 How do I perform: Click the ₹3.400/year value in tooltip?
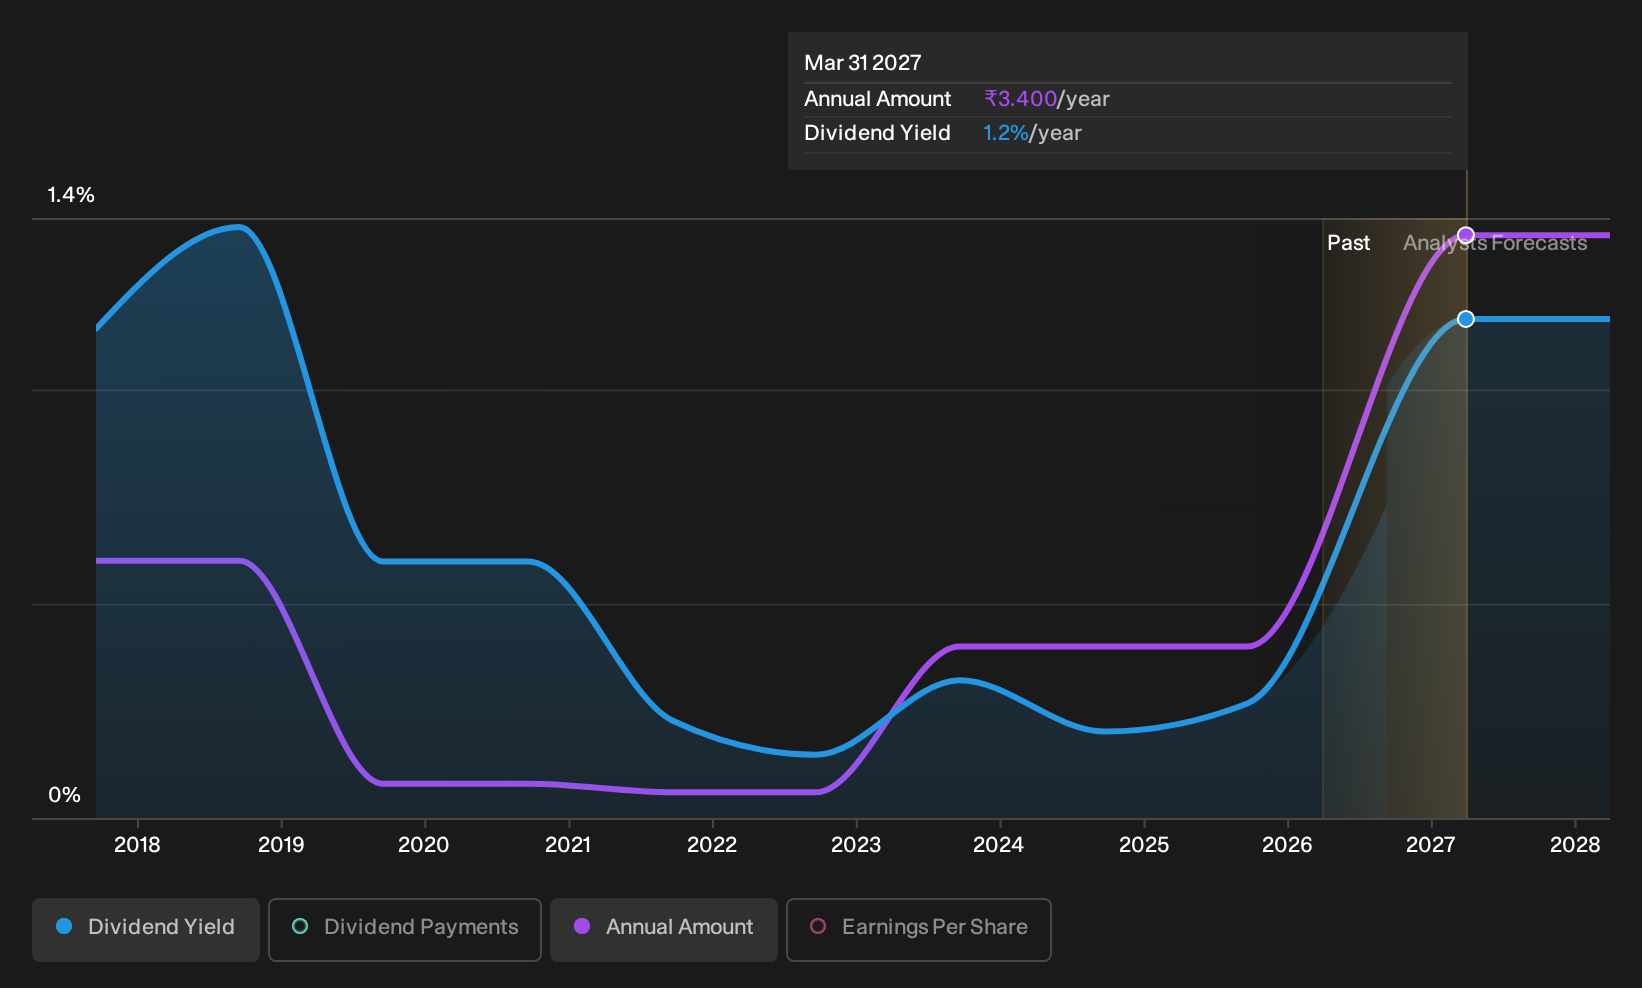click(1047, 99)
